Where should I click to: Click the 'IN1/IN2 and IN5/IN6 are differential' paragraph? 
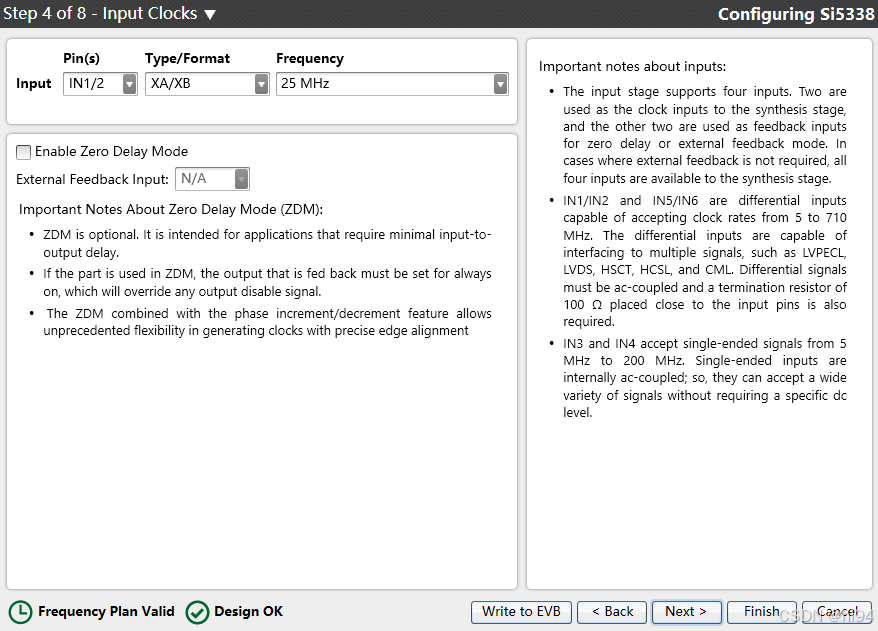pyautogui.click(x=704, y=261)
